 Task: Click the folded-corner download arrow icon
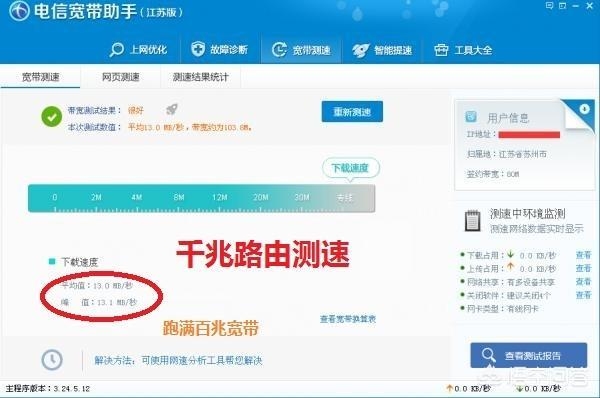point(584,109)
